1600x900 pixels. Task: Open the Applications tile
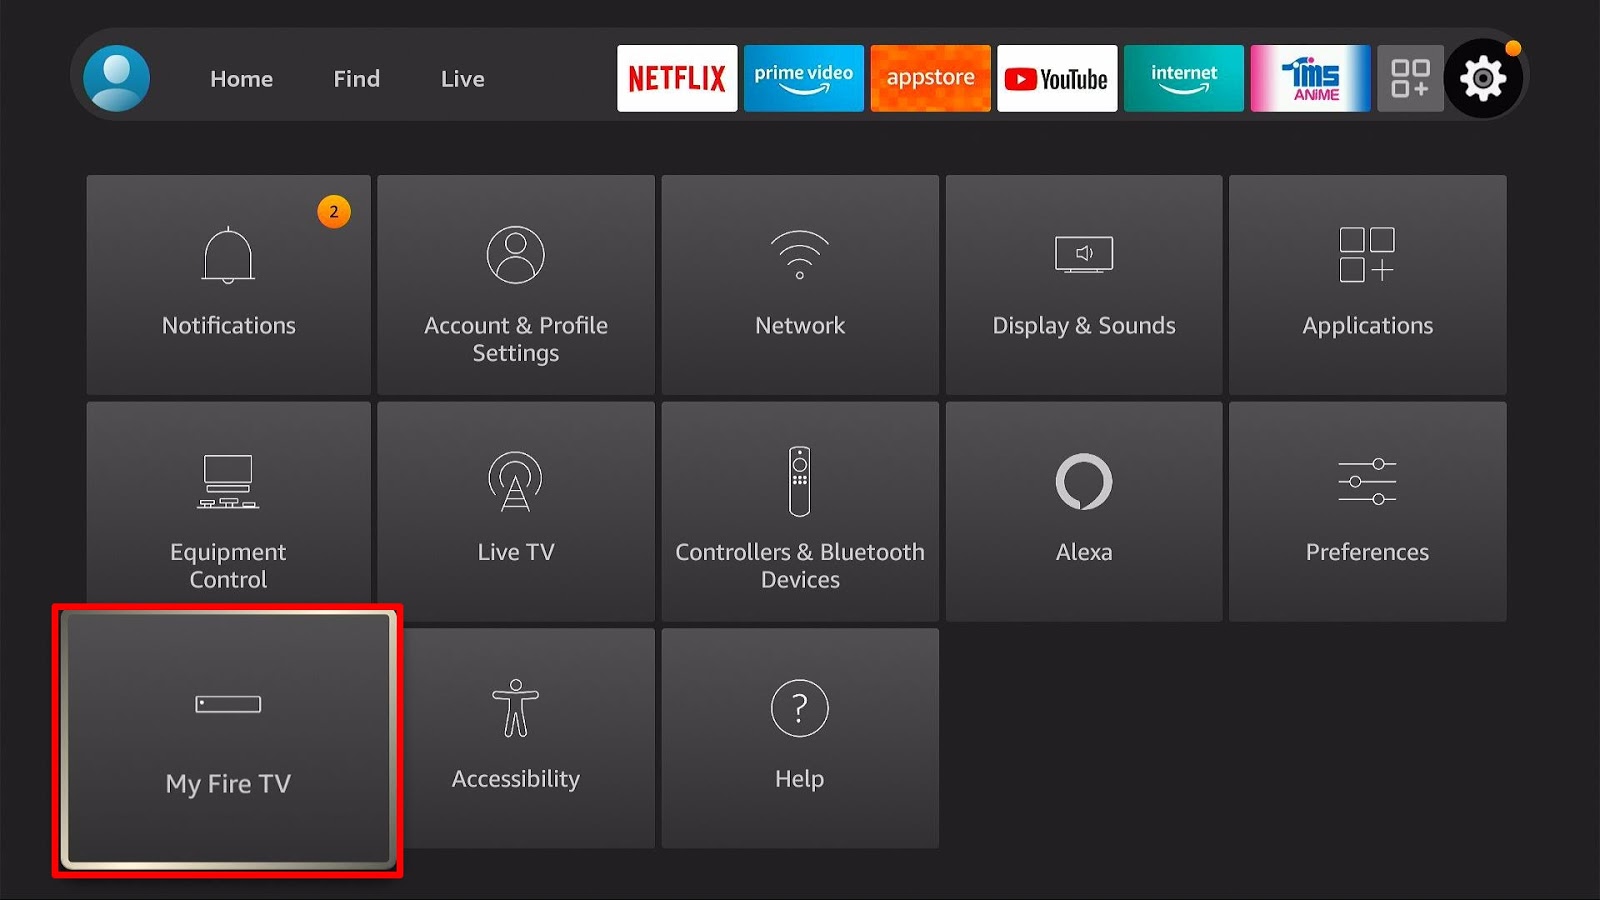point(1367,285)
